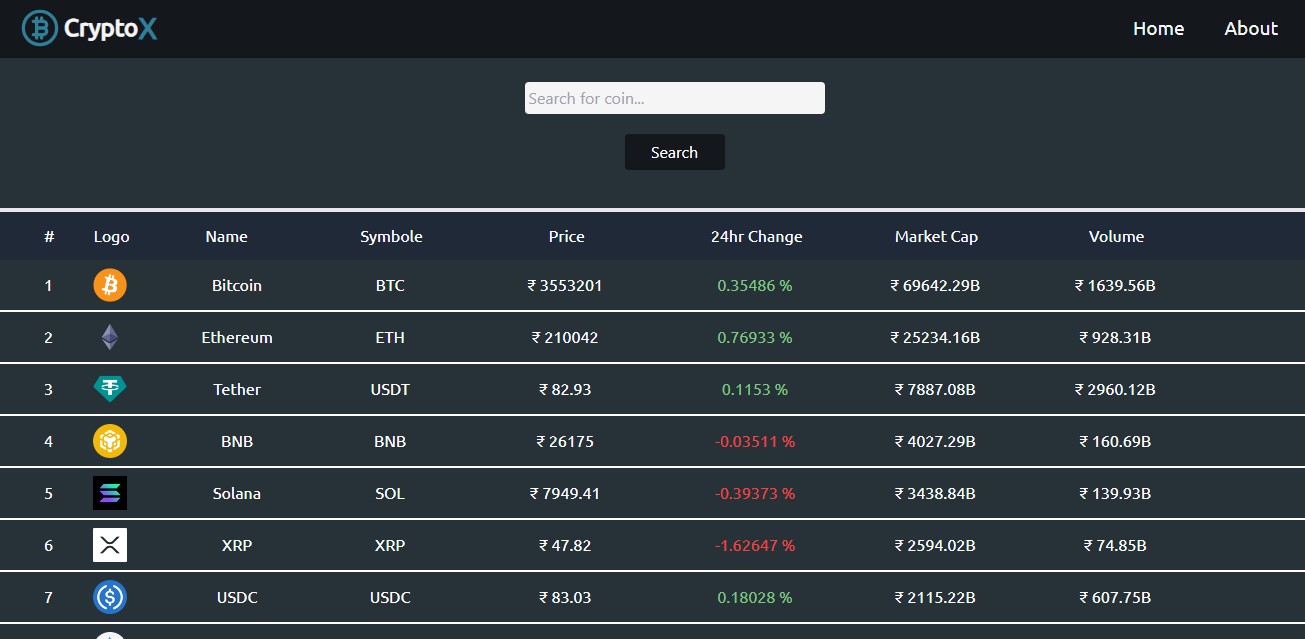Image resolution: width=1305 pixels, height=639 pixels.
Task: Click the search for coin input field
Action: click(x=674, y=97)
